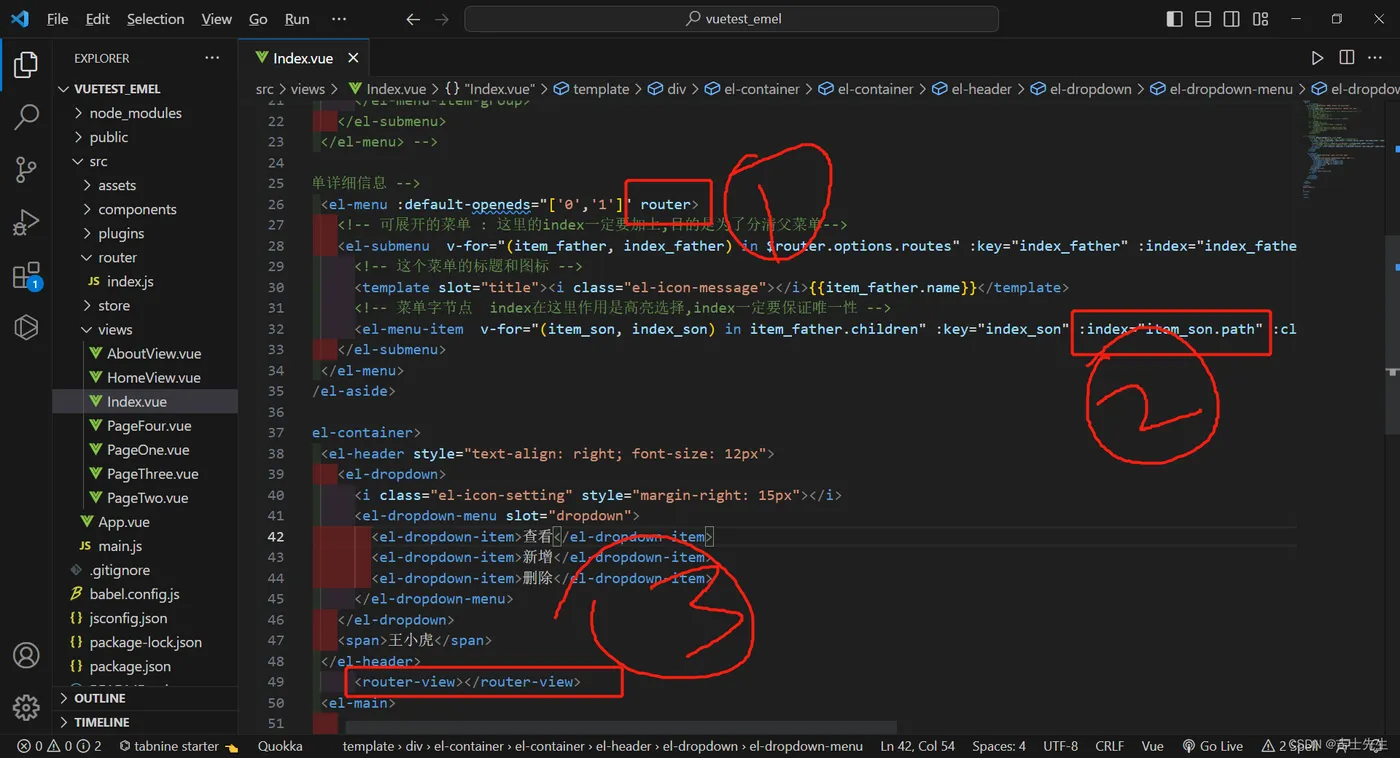Open the Edit menu
The height and width of the screenshot is (758, 1400).
click(x=98, y=19)
